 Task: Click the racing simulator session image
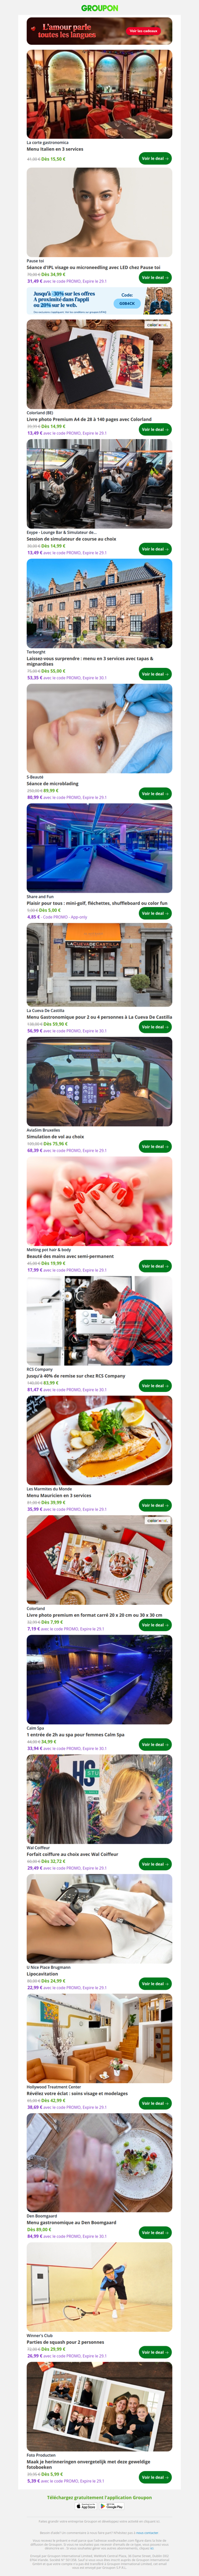tap(99, 485)
